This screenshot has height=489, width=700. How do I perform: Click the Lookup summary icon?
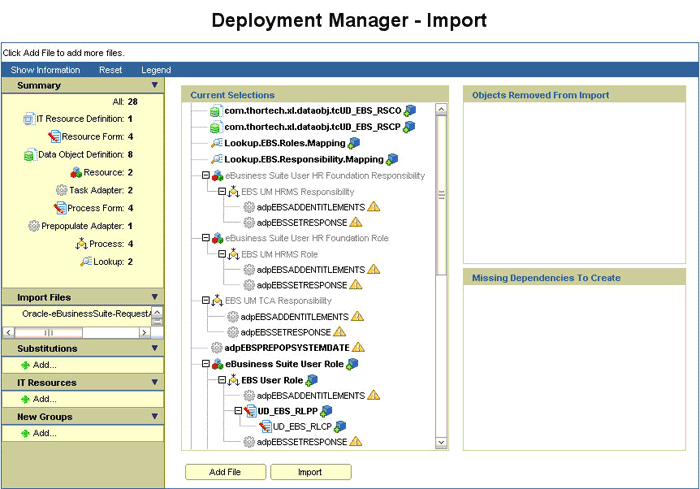tap(86, 262)
